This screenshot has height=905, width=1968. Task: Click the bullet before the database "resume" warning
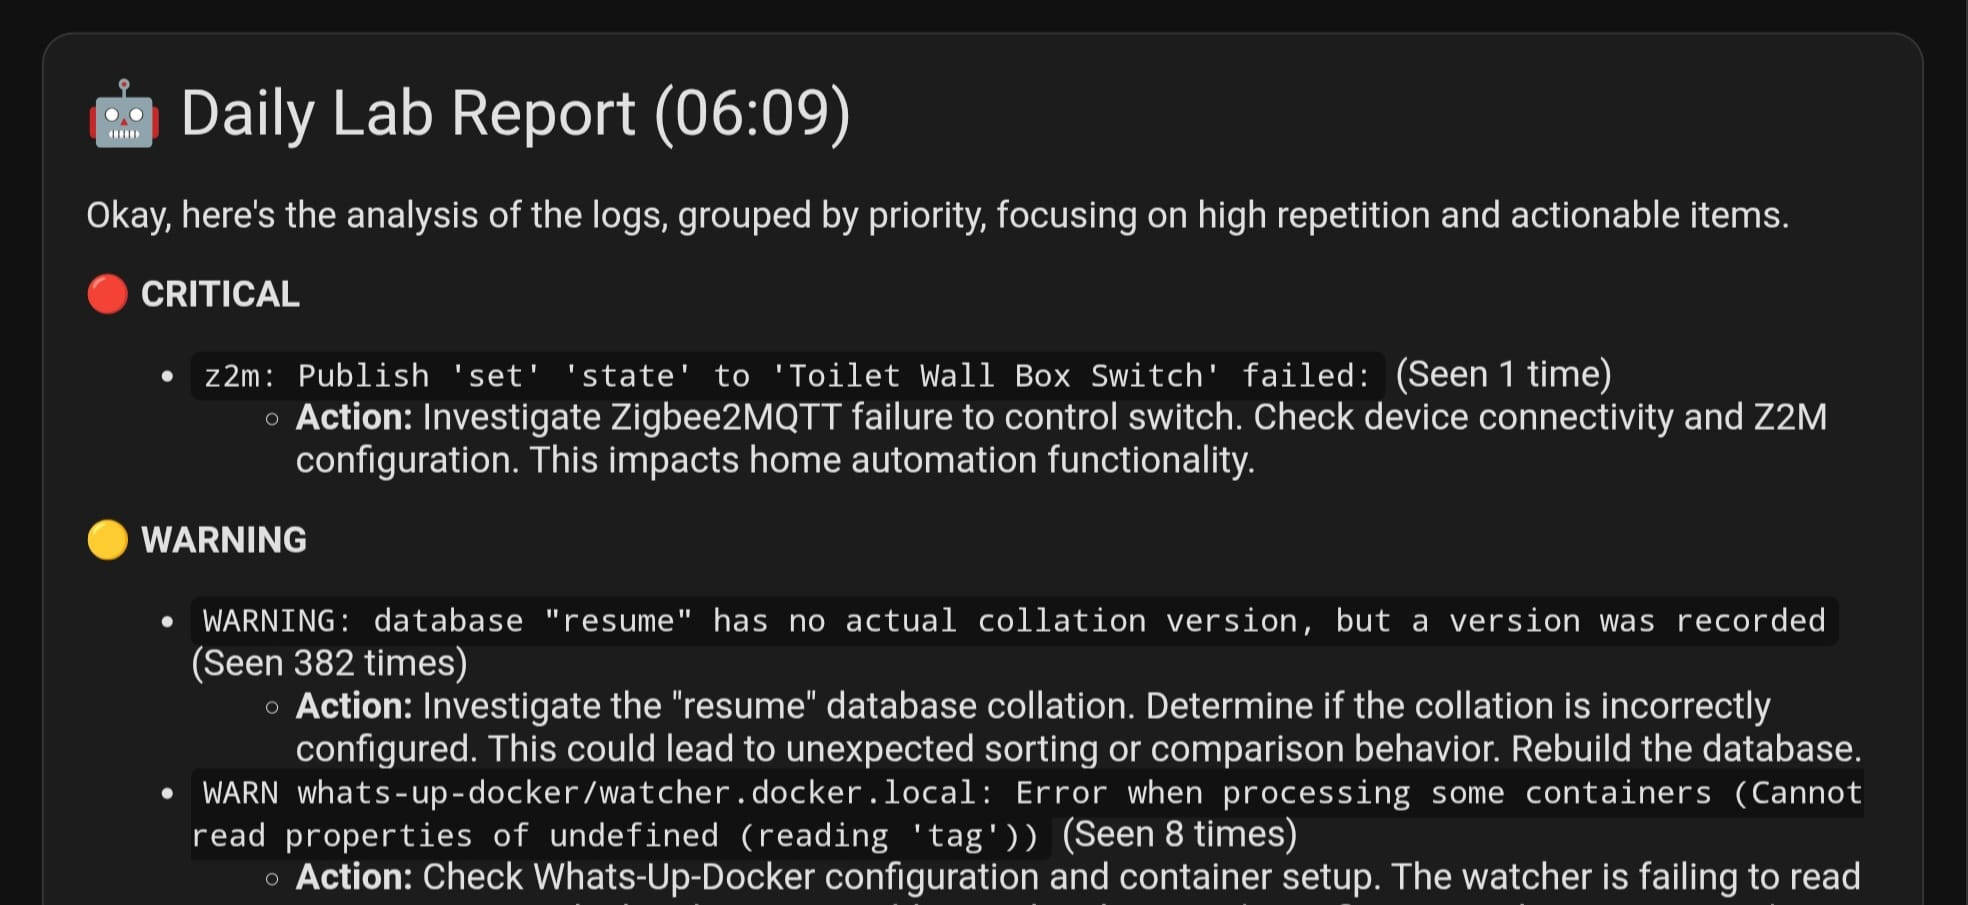(167, 622)
